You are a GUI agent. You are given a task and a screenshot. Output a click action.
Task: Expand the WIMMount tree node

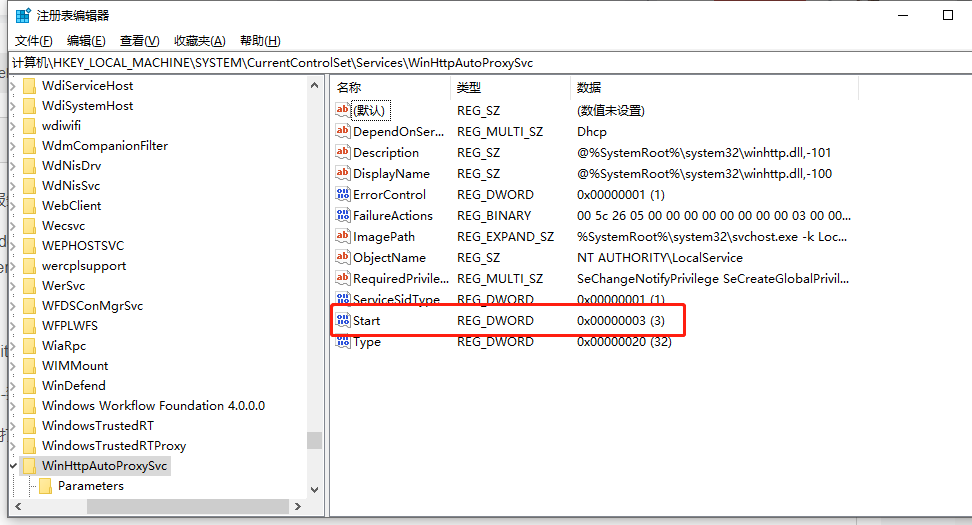(13, 366)
